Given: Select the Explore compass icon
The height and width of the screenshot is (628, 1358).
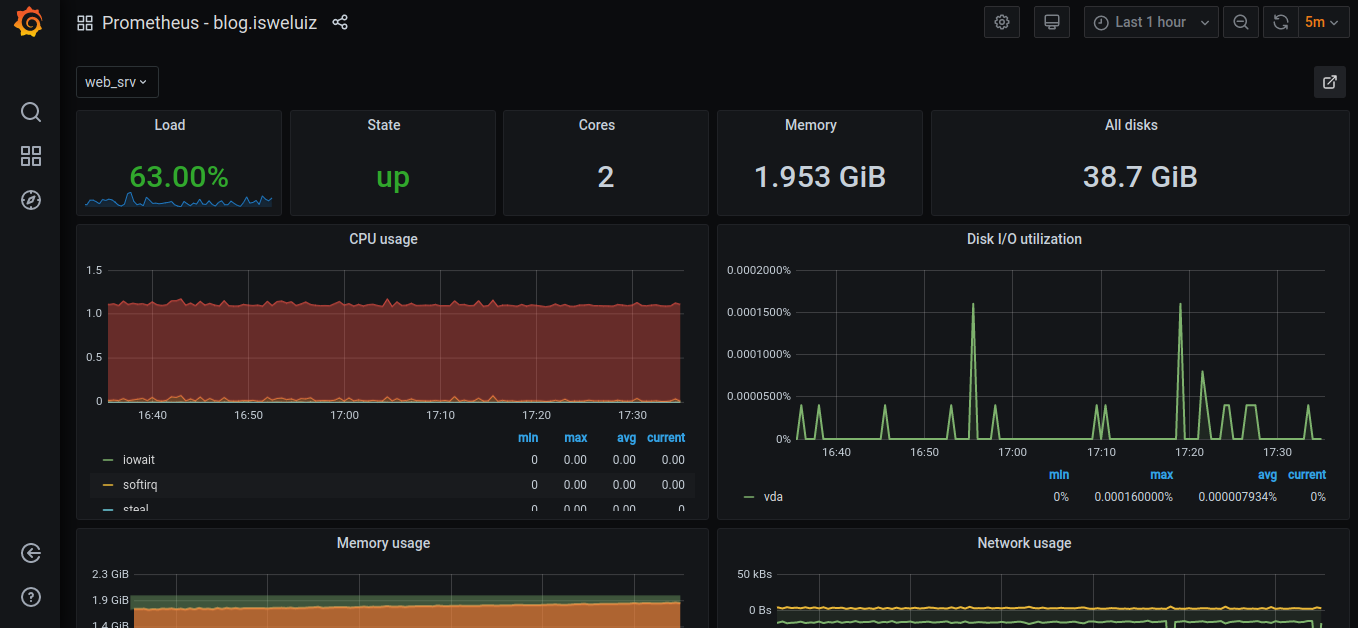Looking at the screenshot, I should click(x=30, y=200).
